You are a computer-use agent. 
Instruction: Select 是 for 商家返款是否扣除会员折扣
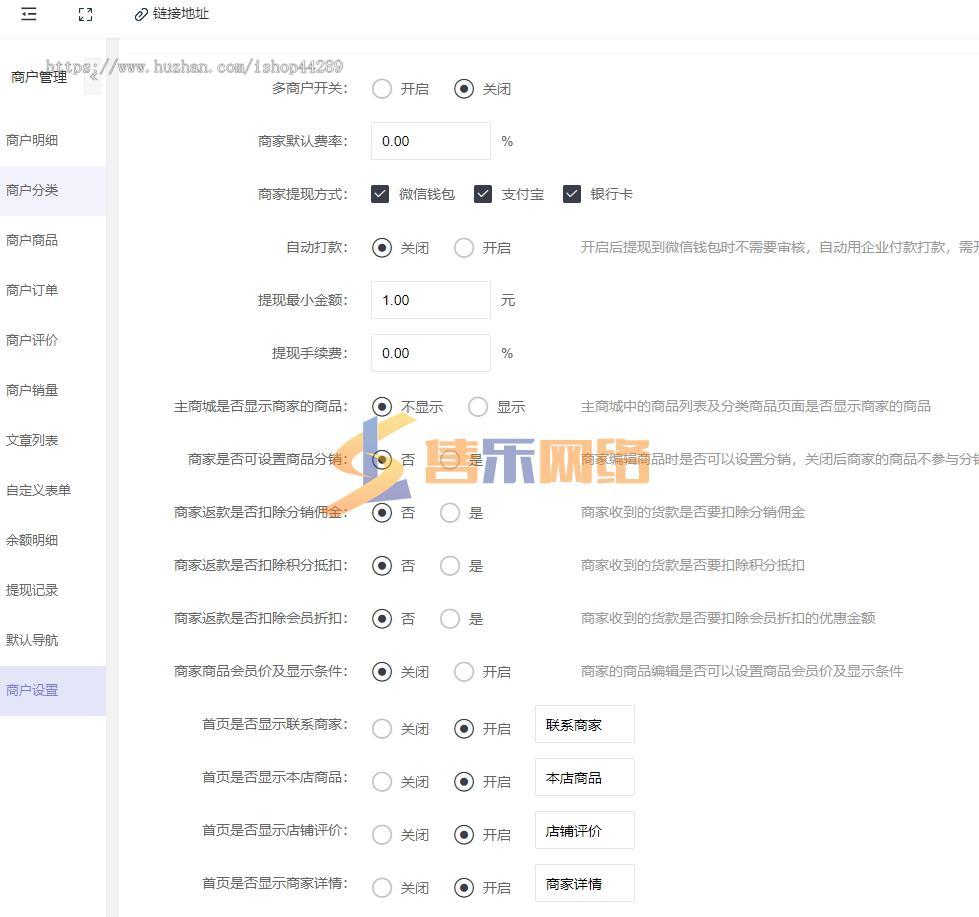coord(450,619)
